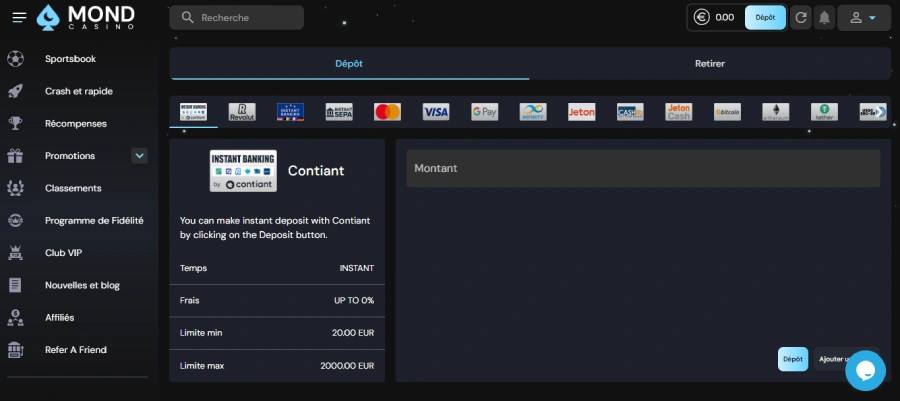The image size is (900, 401).
Task: Open the user account dropdown
Action: (x=863, y=18)
